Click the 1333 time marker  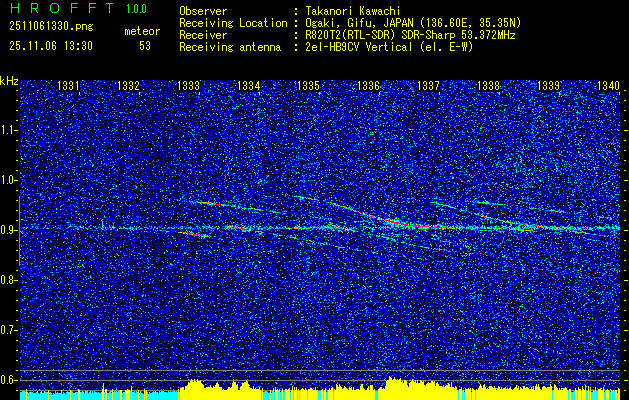click(189, 85)
